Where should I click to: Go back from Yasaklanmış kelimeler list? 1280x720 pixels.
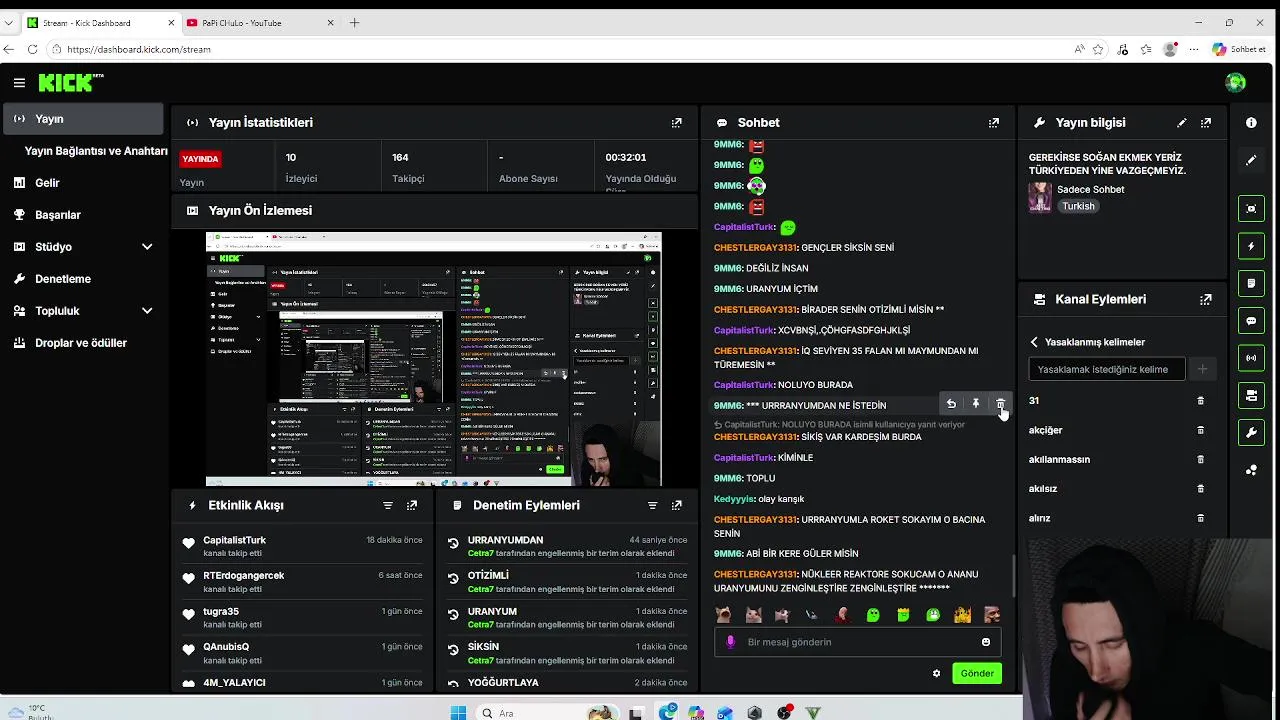(1034, 342)
